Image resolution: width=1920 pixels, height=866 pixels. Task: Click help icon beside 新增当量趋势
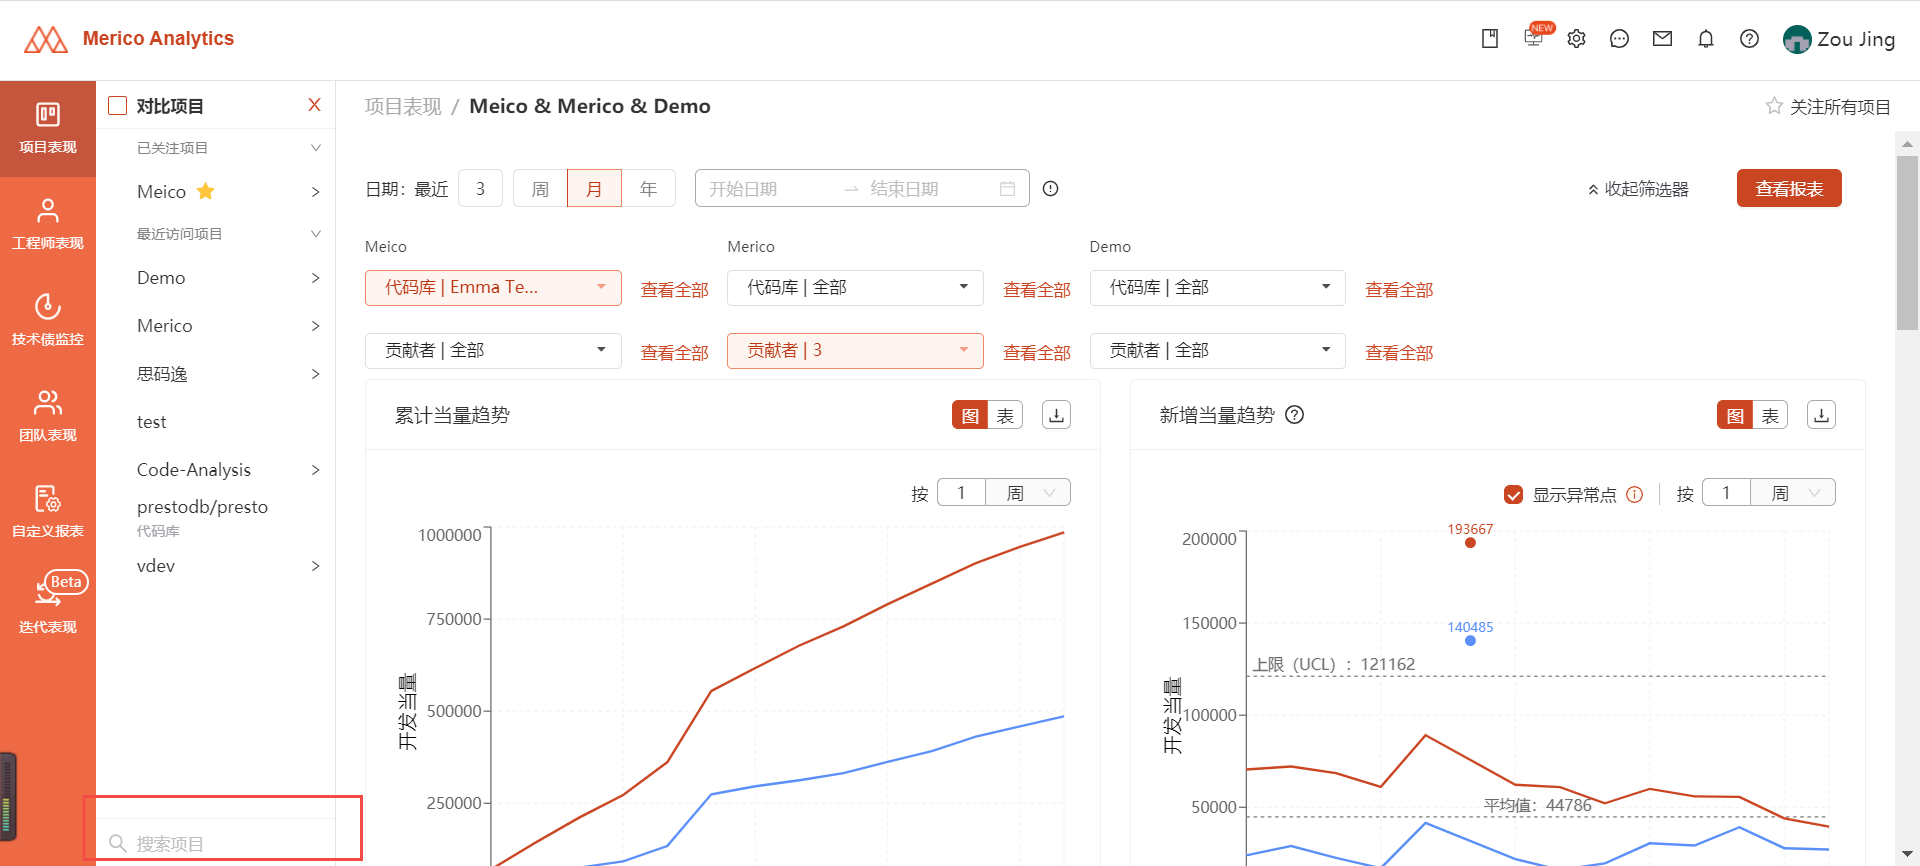click(x=1294, y=415)
